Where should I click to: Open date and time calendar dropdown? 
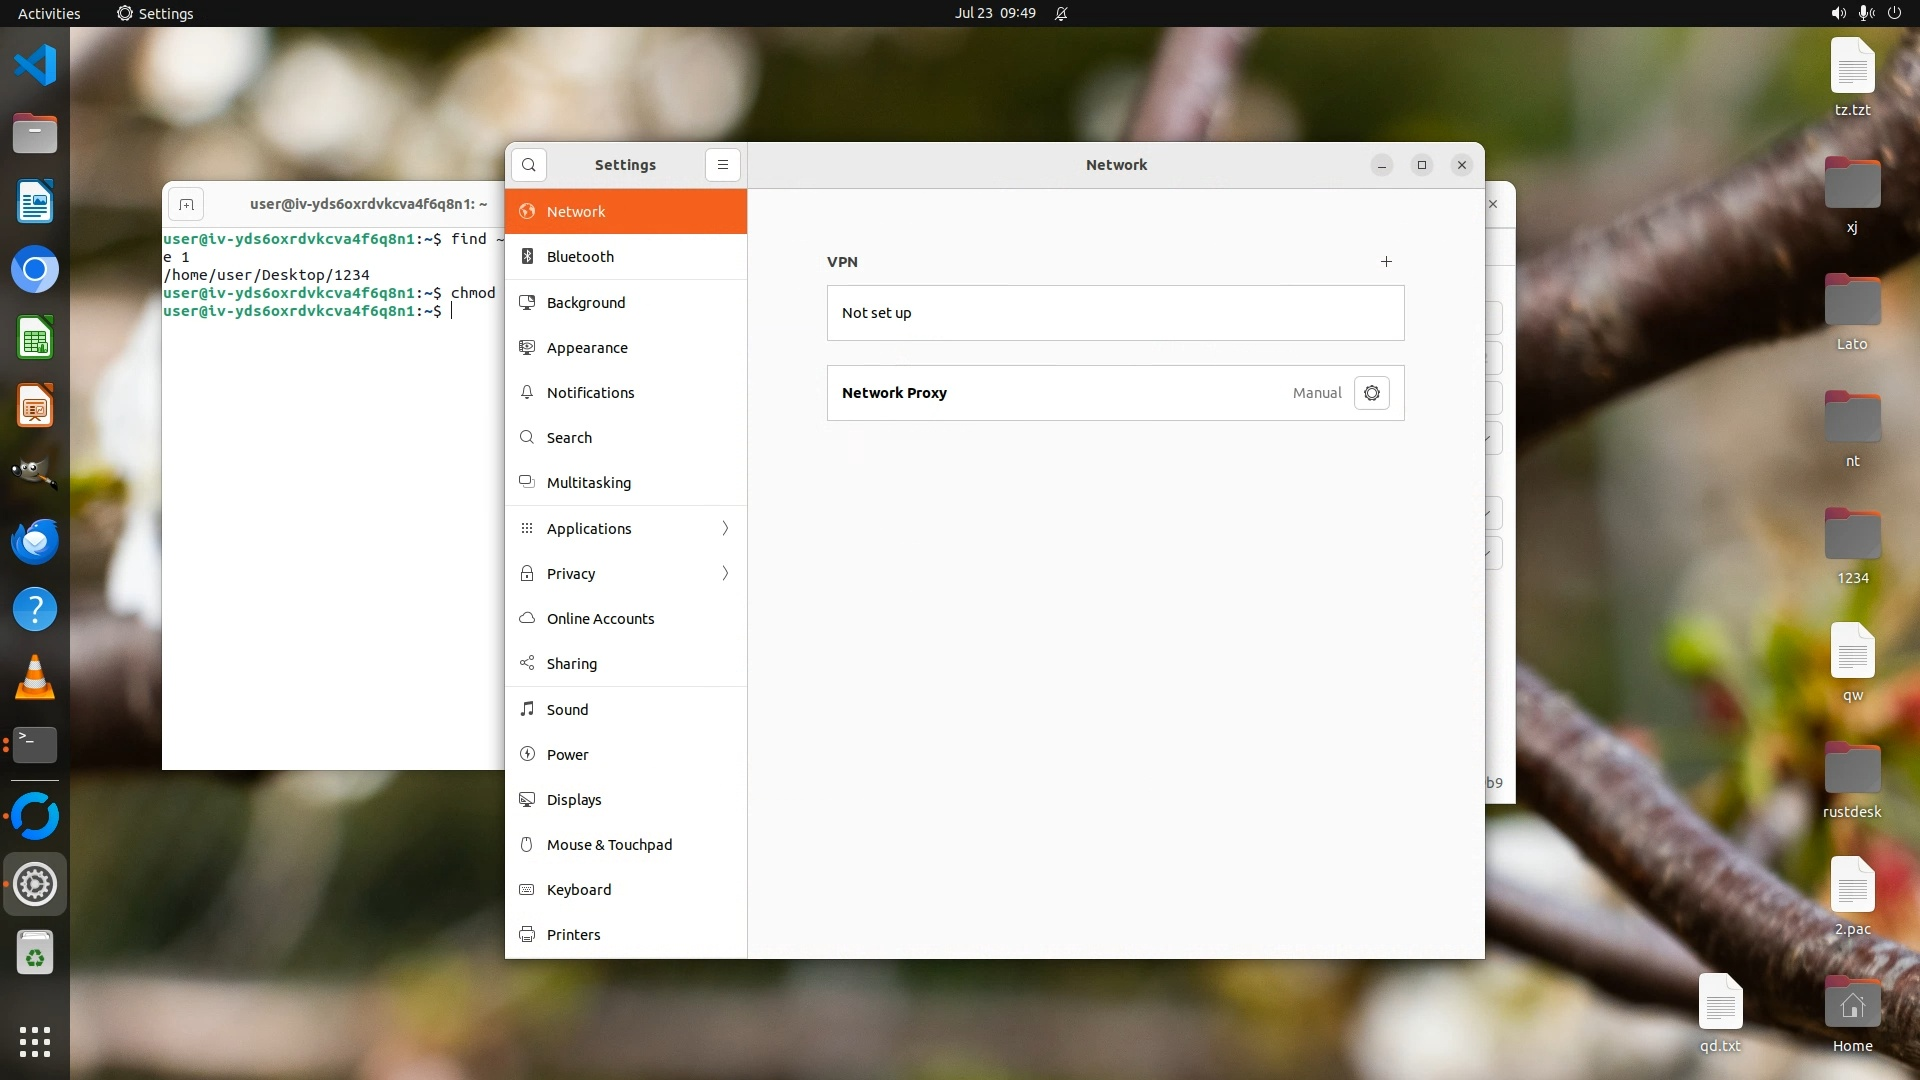pyautogui.click(x=994, y=13)
